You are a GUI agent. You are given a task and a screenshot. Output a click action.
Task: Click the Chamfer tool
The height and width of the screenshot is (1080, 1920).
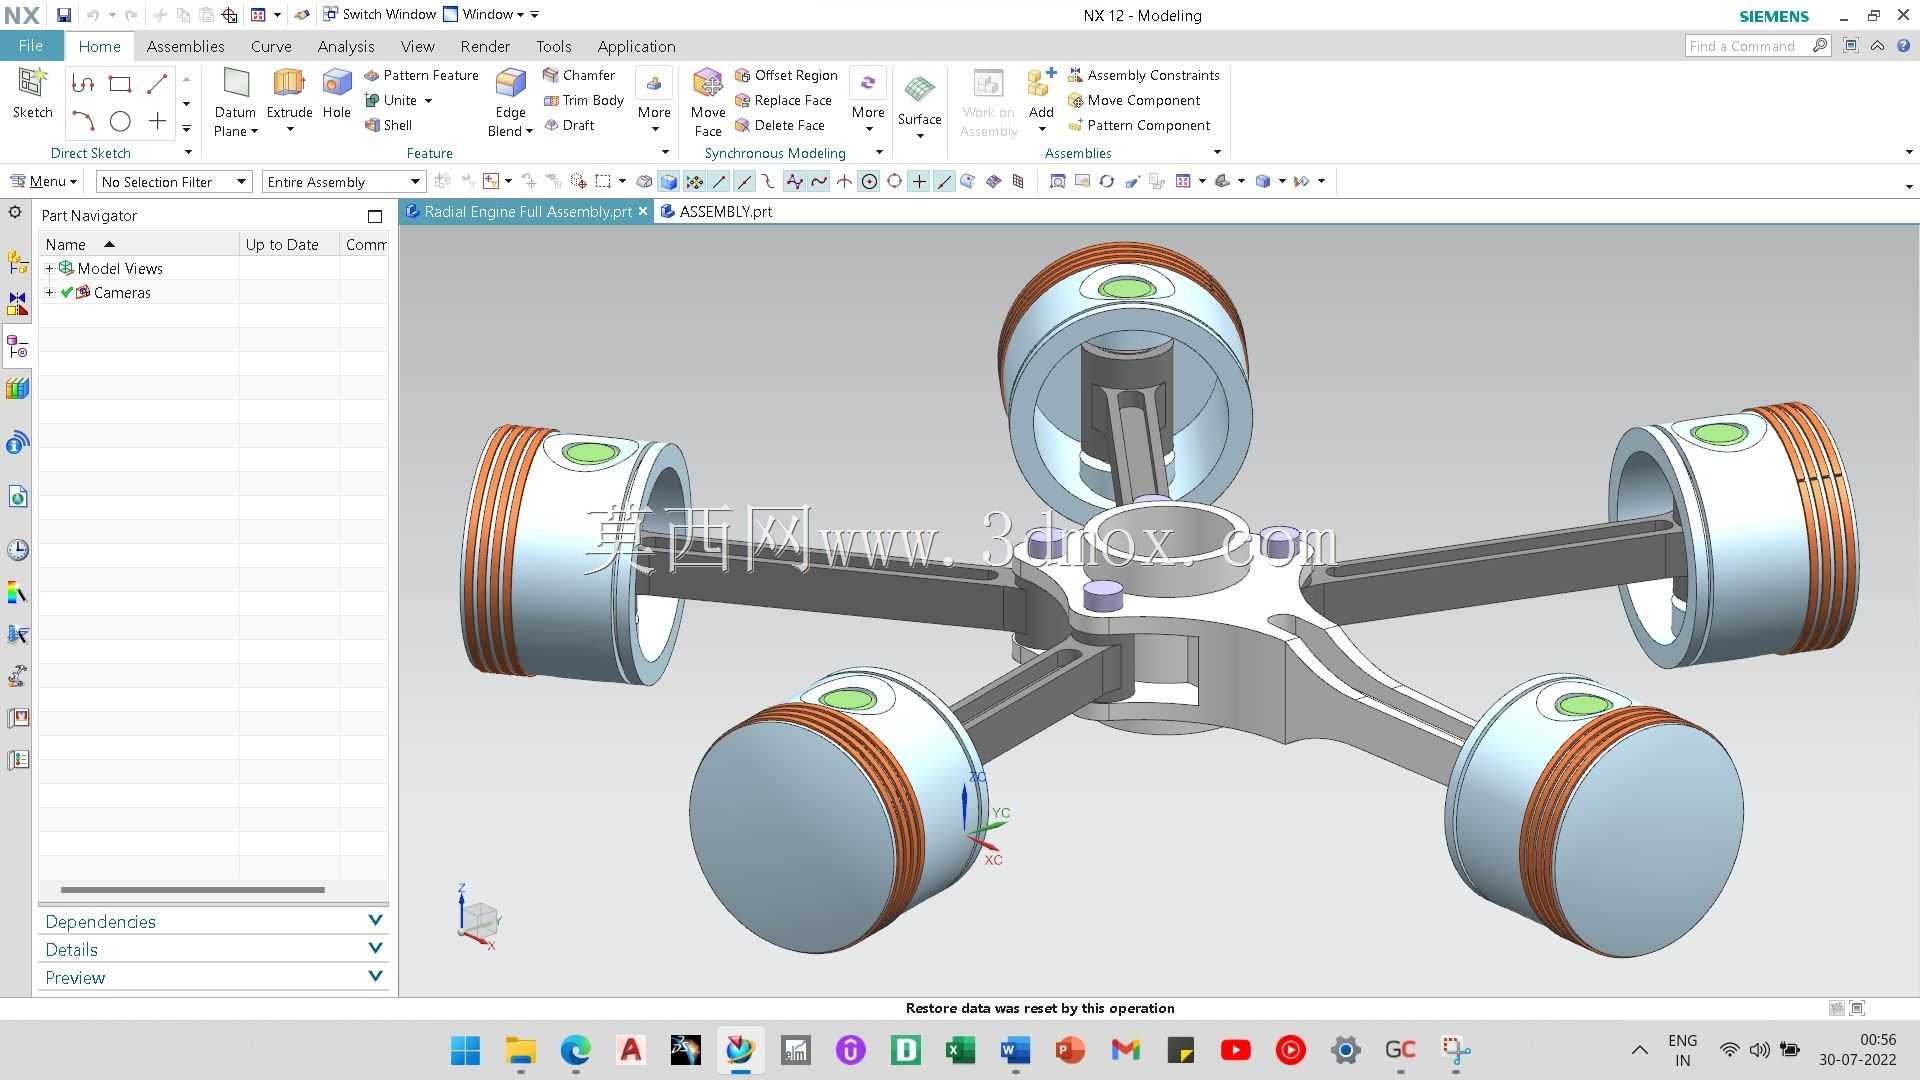[x=579, y=75]
